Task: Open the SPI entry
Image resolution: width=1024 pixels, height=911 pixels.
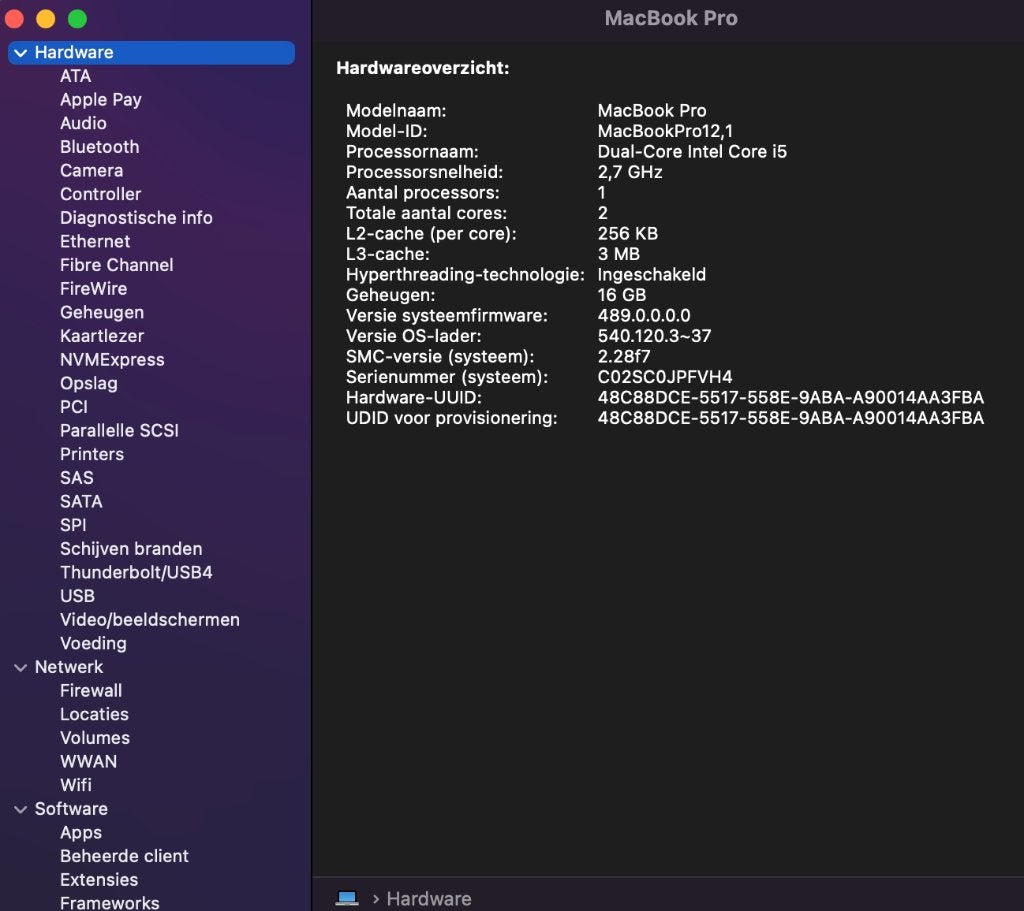Action: [73, 525]
